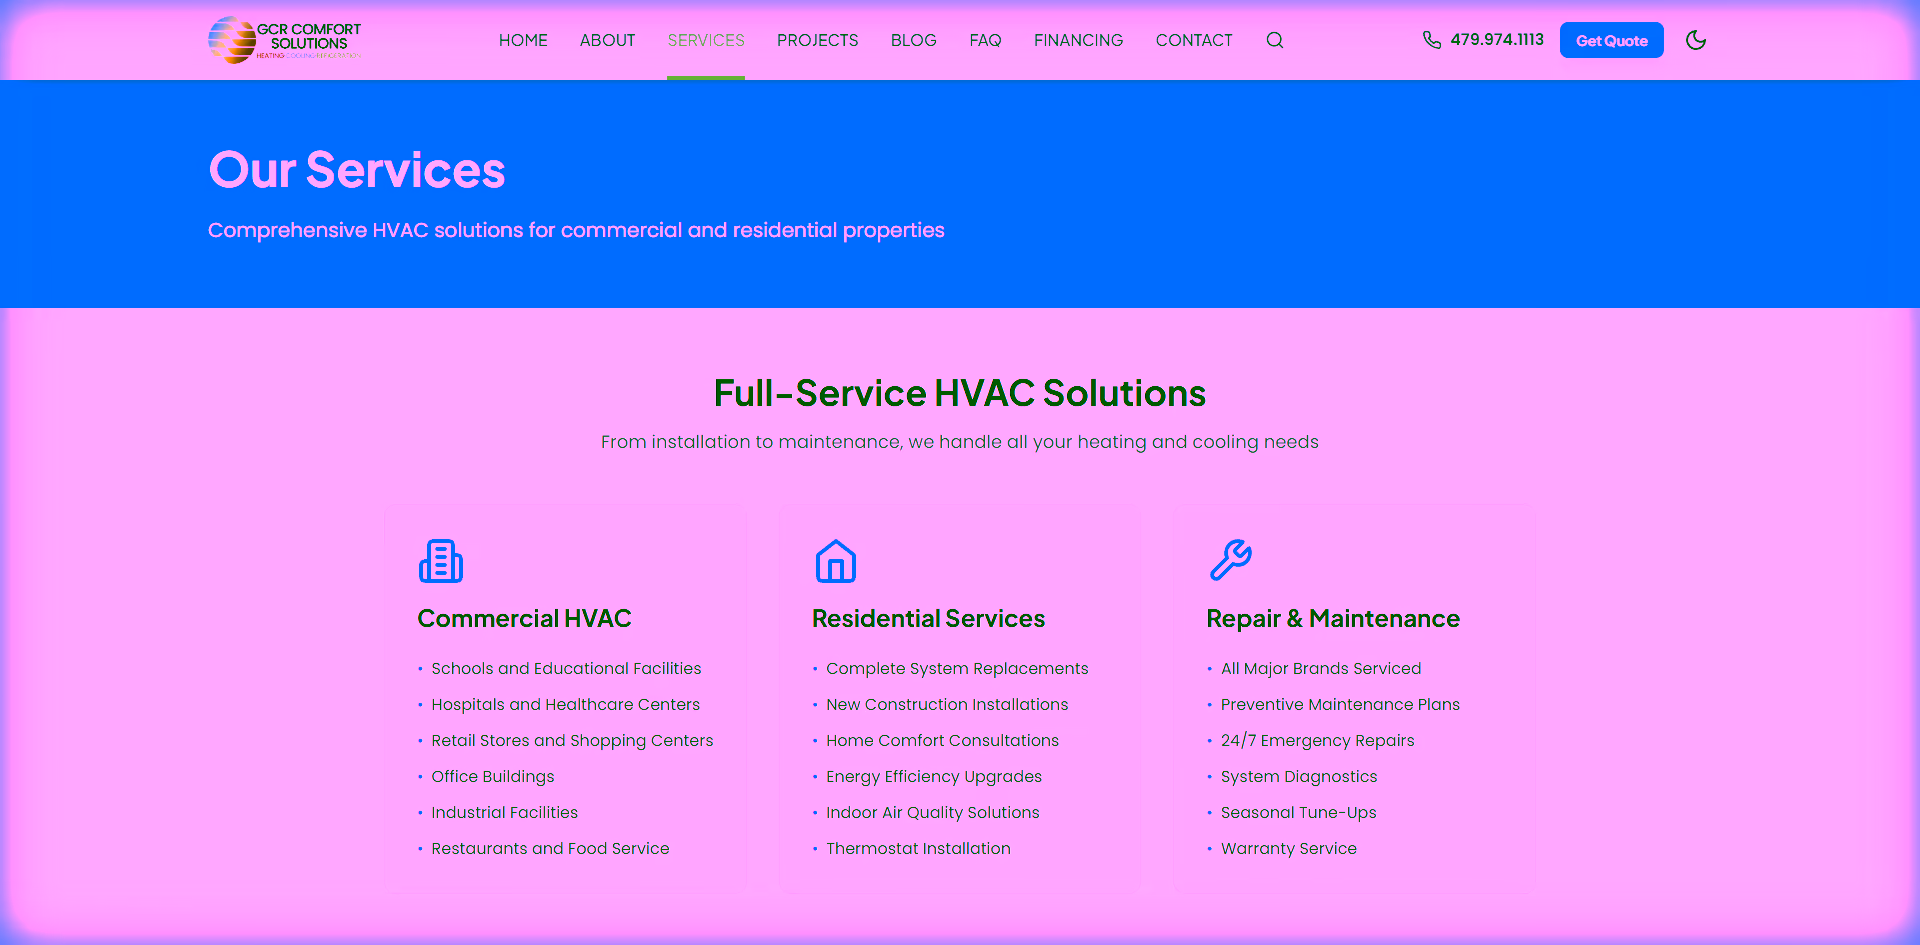
Task: Click Thermostat Installation item
Action: pos(918,848)
